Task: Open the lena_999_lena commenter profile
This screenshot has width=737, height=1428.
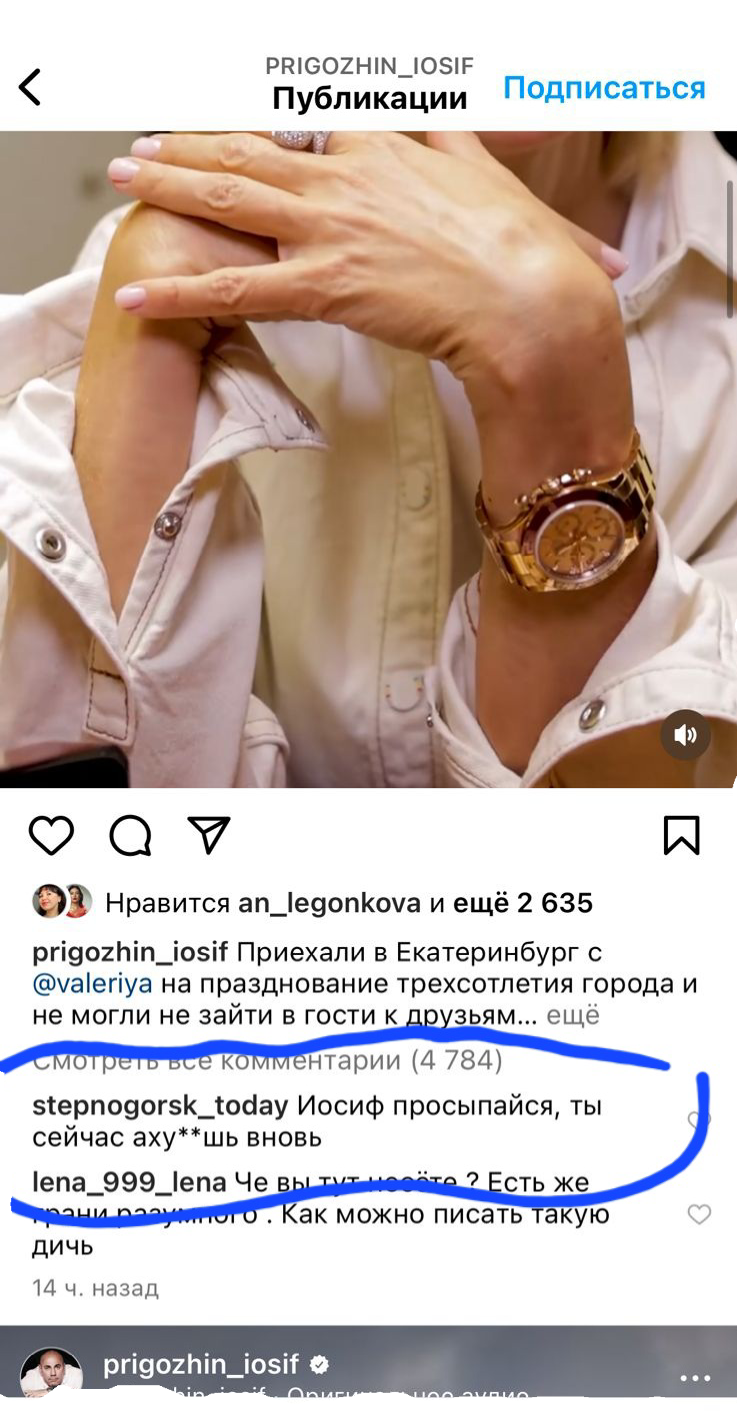Action: [x=129, y=1183]
